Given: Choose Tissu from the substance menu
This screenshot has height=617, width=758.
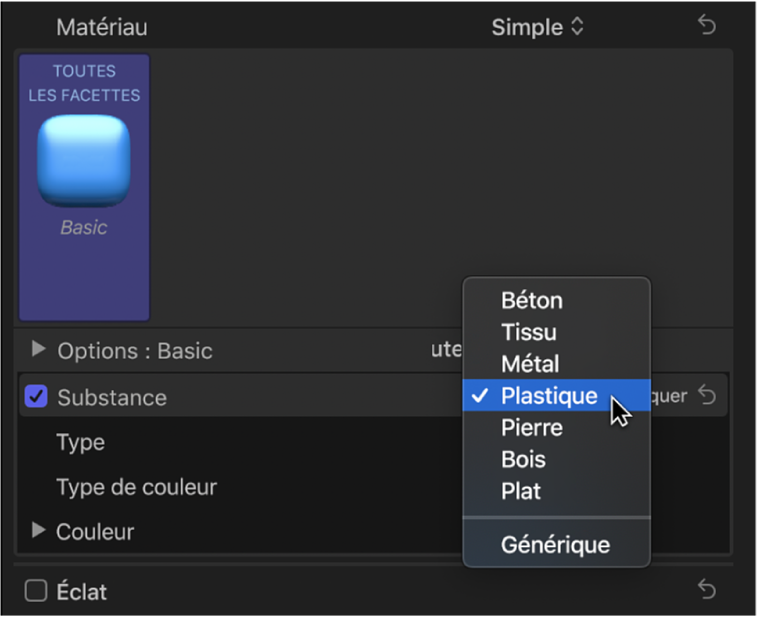Looking at the screenshot, I should pyautogui.click(x=529, y=332).
